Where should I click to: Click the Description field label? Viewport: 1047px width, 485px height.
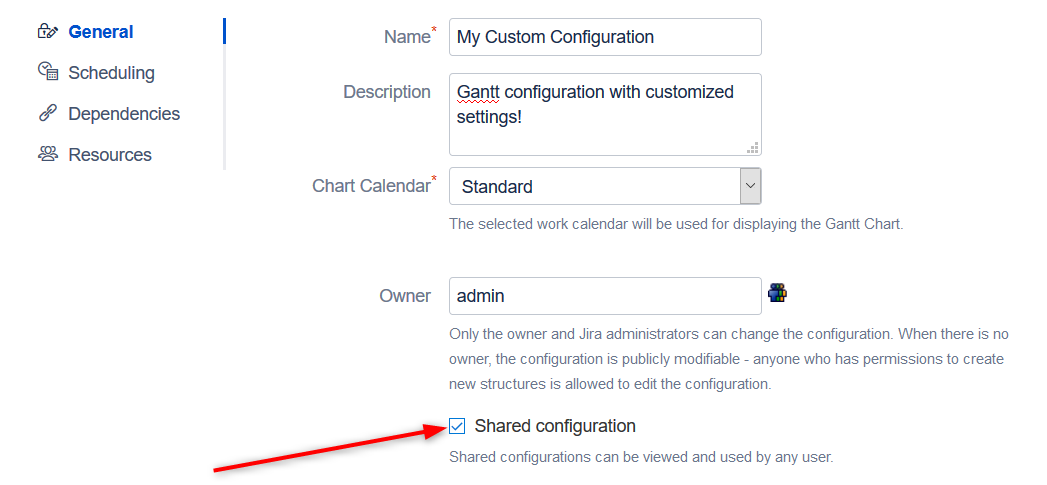point(387,92)
